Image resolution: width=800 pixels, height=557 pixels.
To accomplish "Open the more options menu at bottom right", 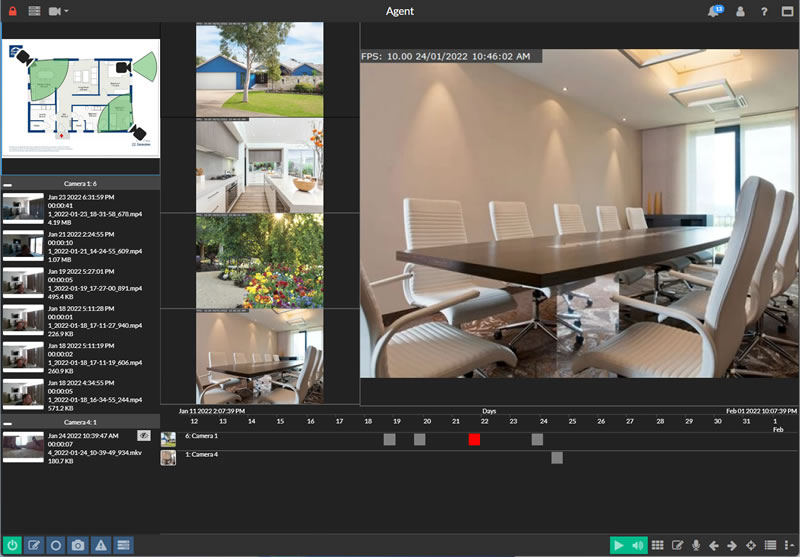I will (x=789, y=545).
